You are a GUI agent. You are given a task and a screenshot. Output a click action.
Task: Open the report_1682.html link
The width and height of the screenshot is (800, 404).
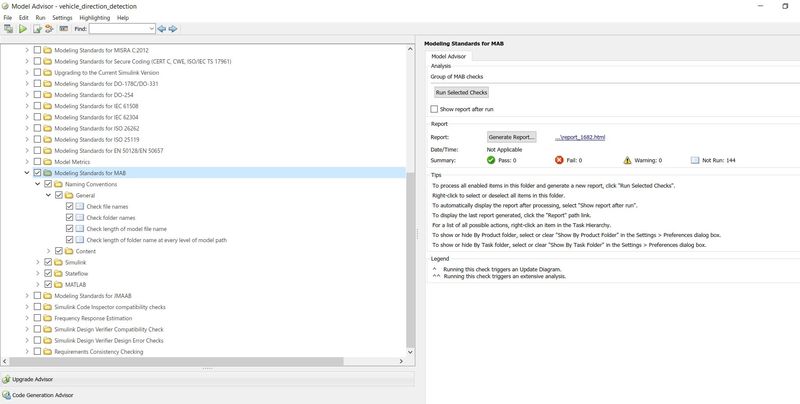(580, 137)
